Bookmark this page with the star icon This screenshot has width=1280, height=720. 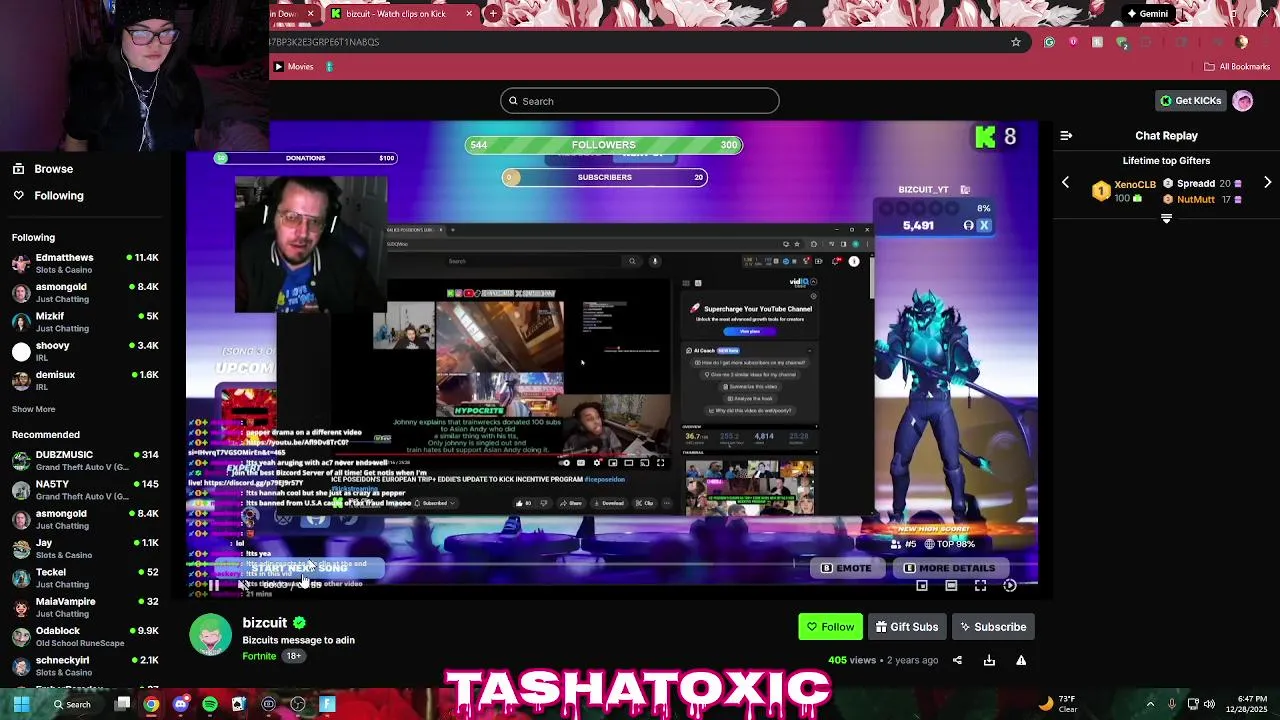click(1016, 42)
